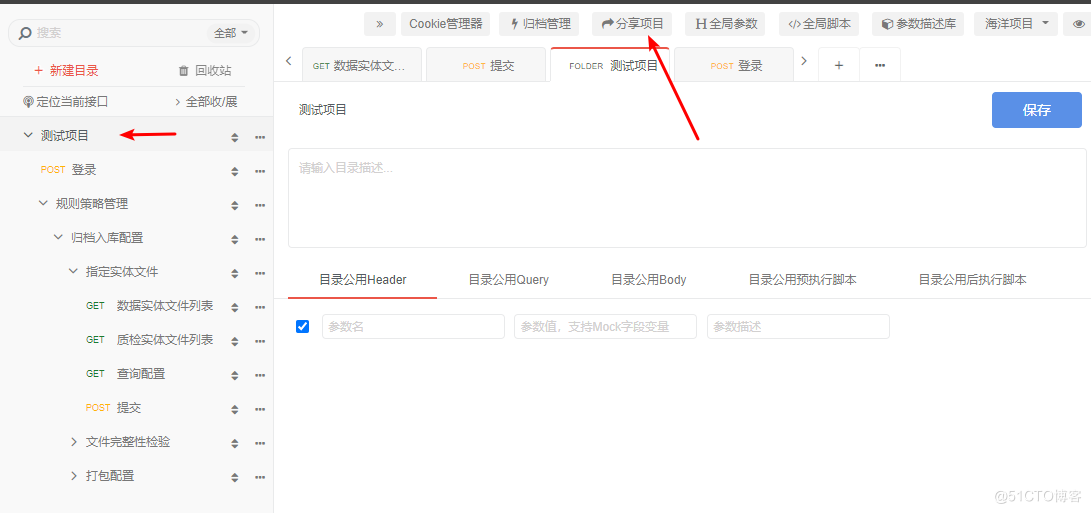Open the 全部 filter dropdown

(232, 33)
